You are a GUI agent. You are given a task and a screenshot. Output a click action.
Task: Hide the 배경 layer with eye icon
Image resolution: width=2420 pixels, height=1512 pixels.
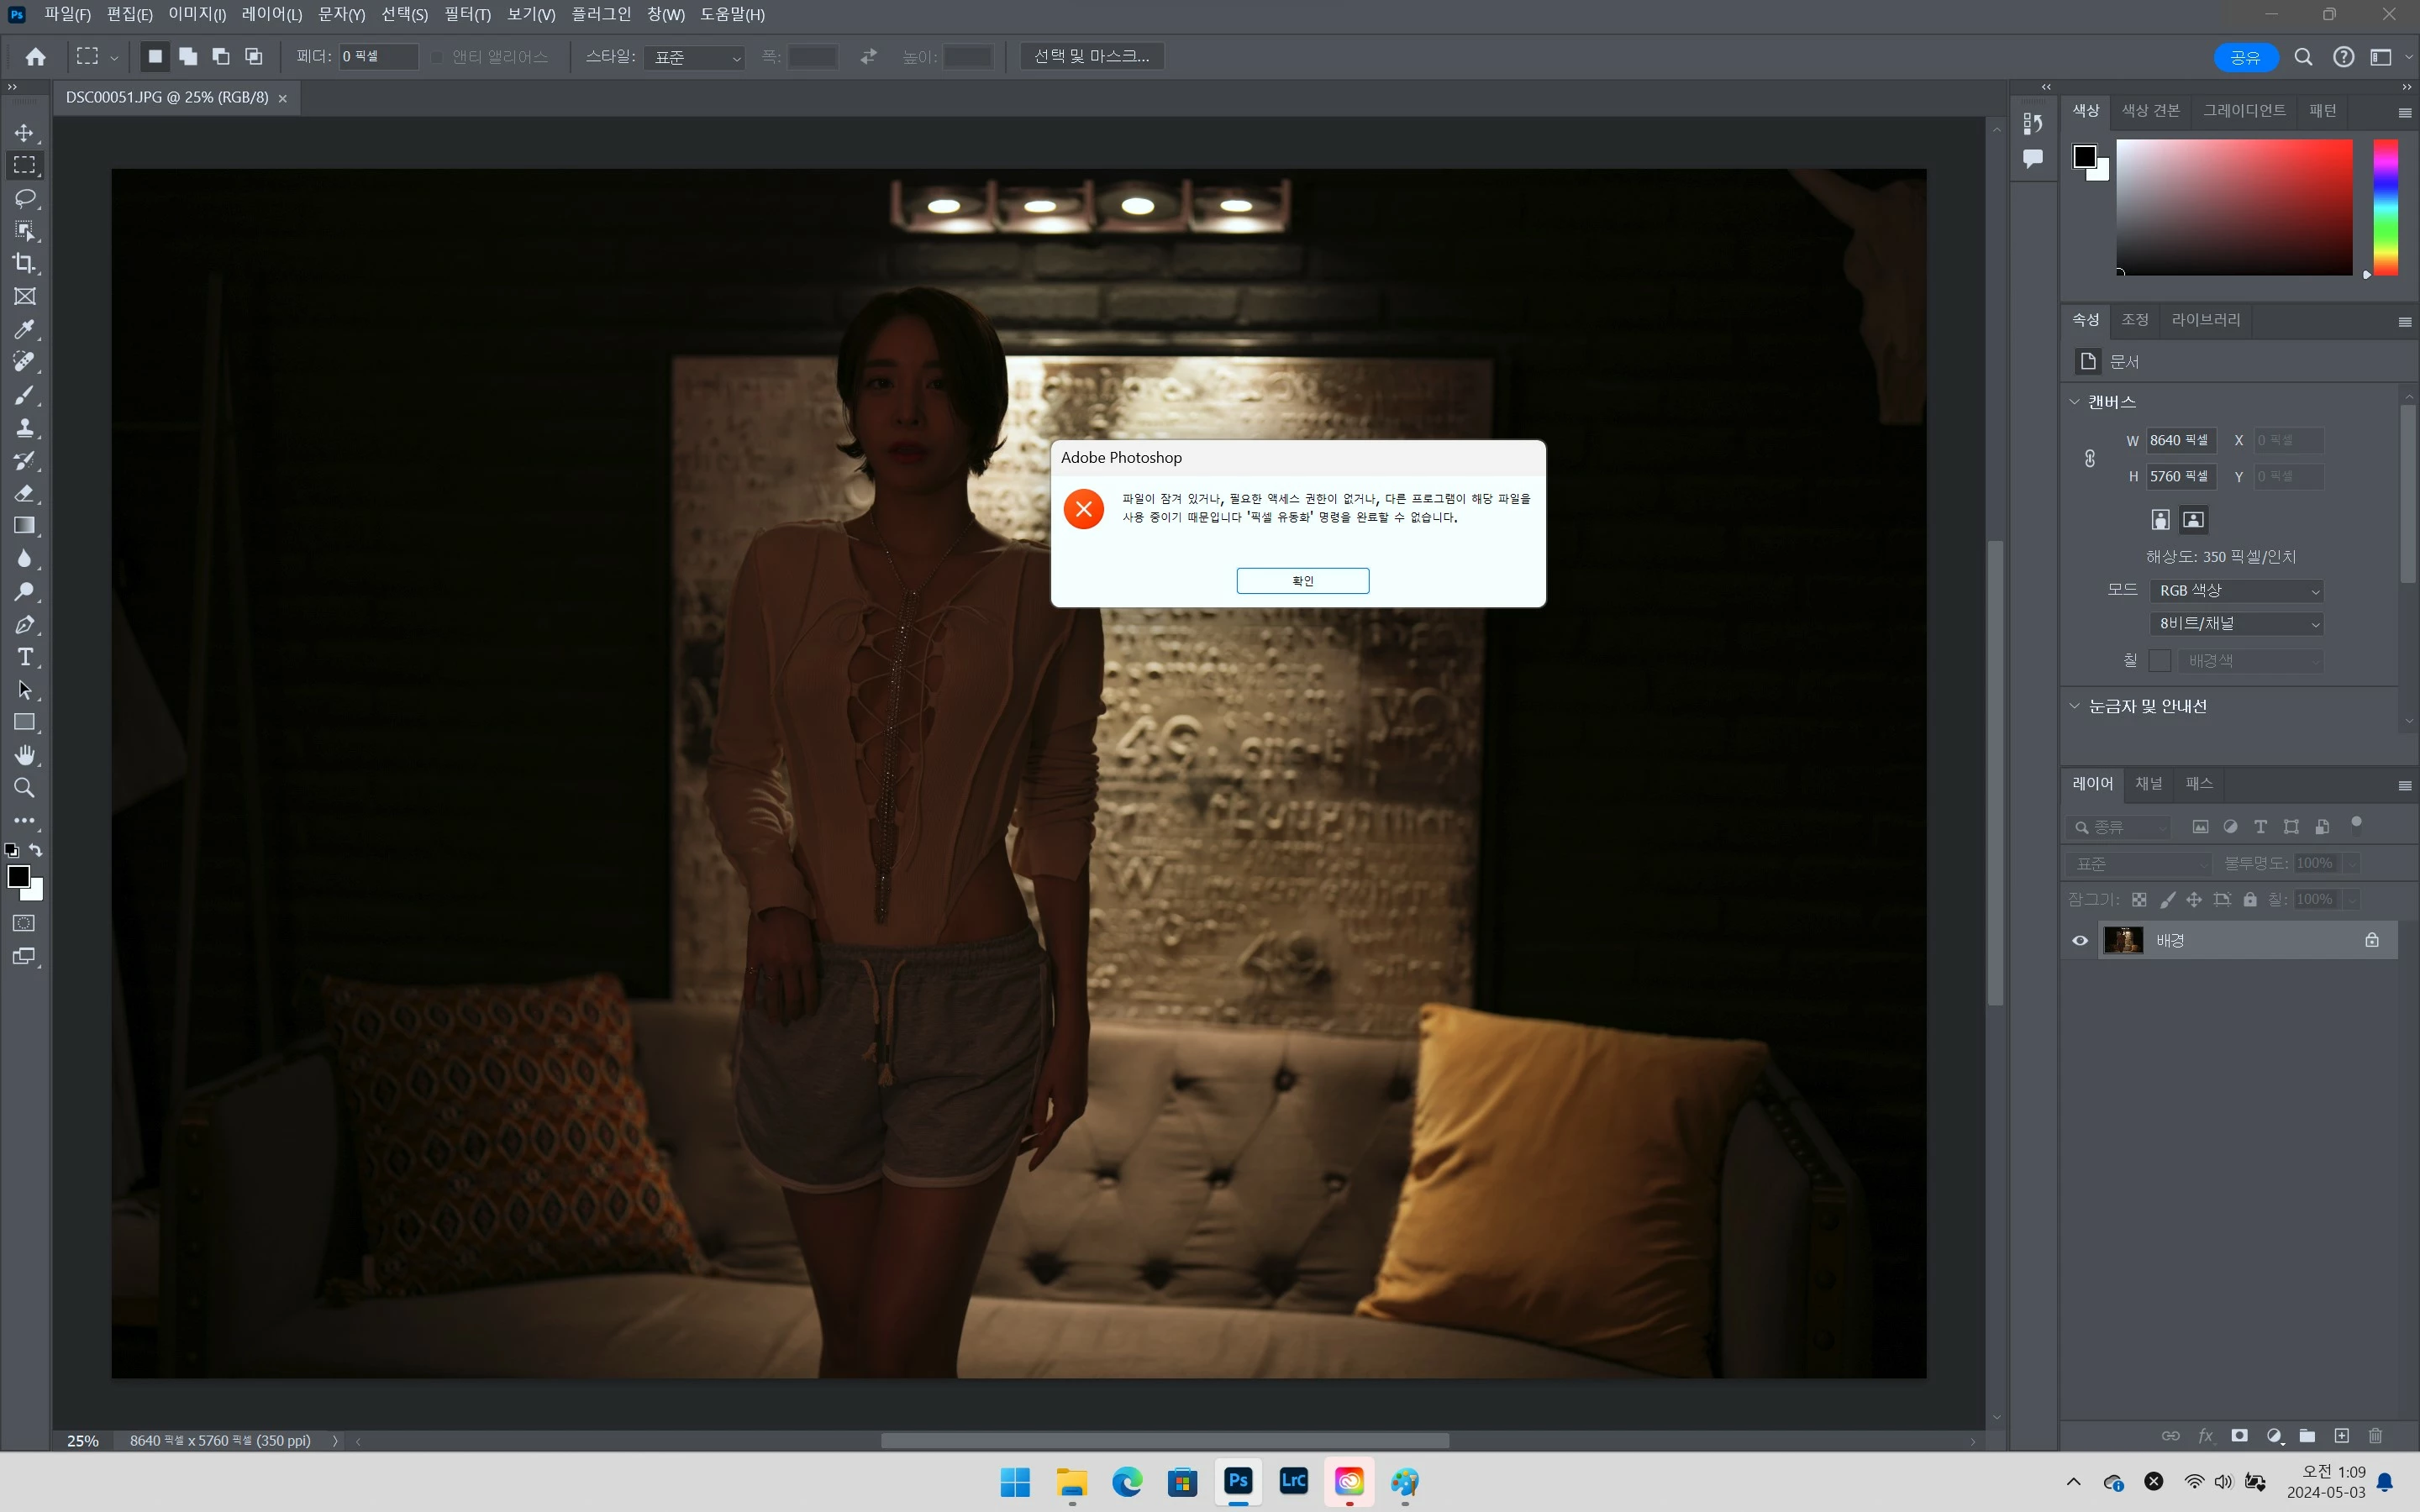tap(2080, 940)
